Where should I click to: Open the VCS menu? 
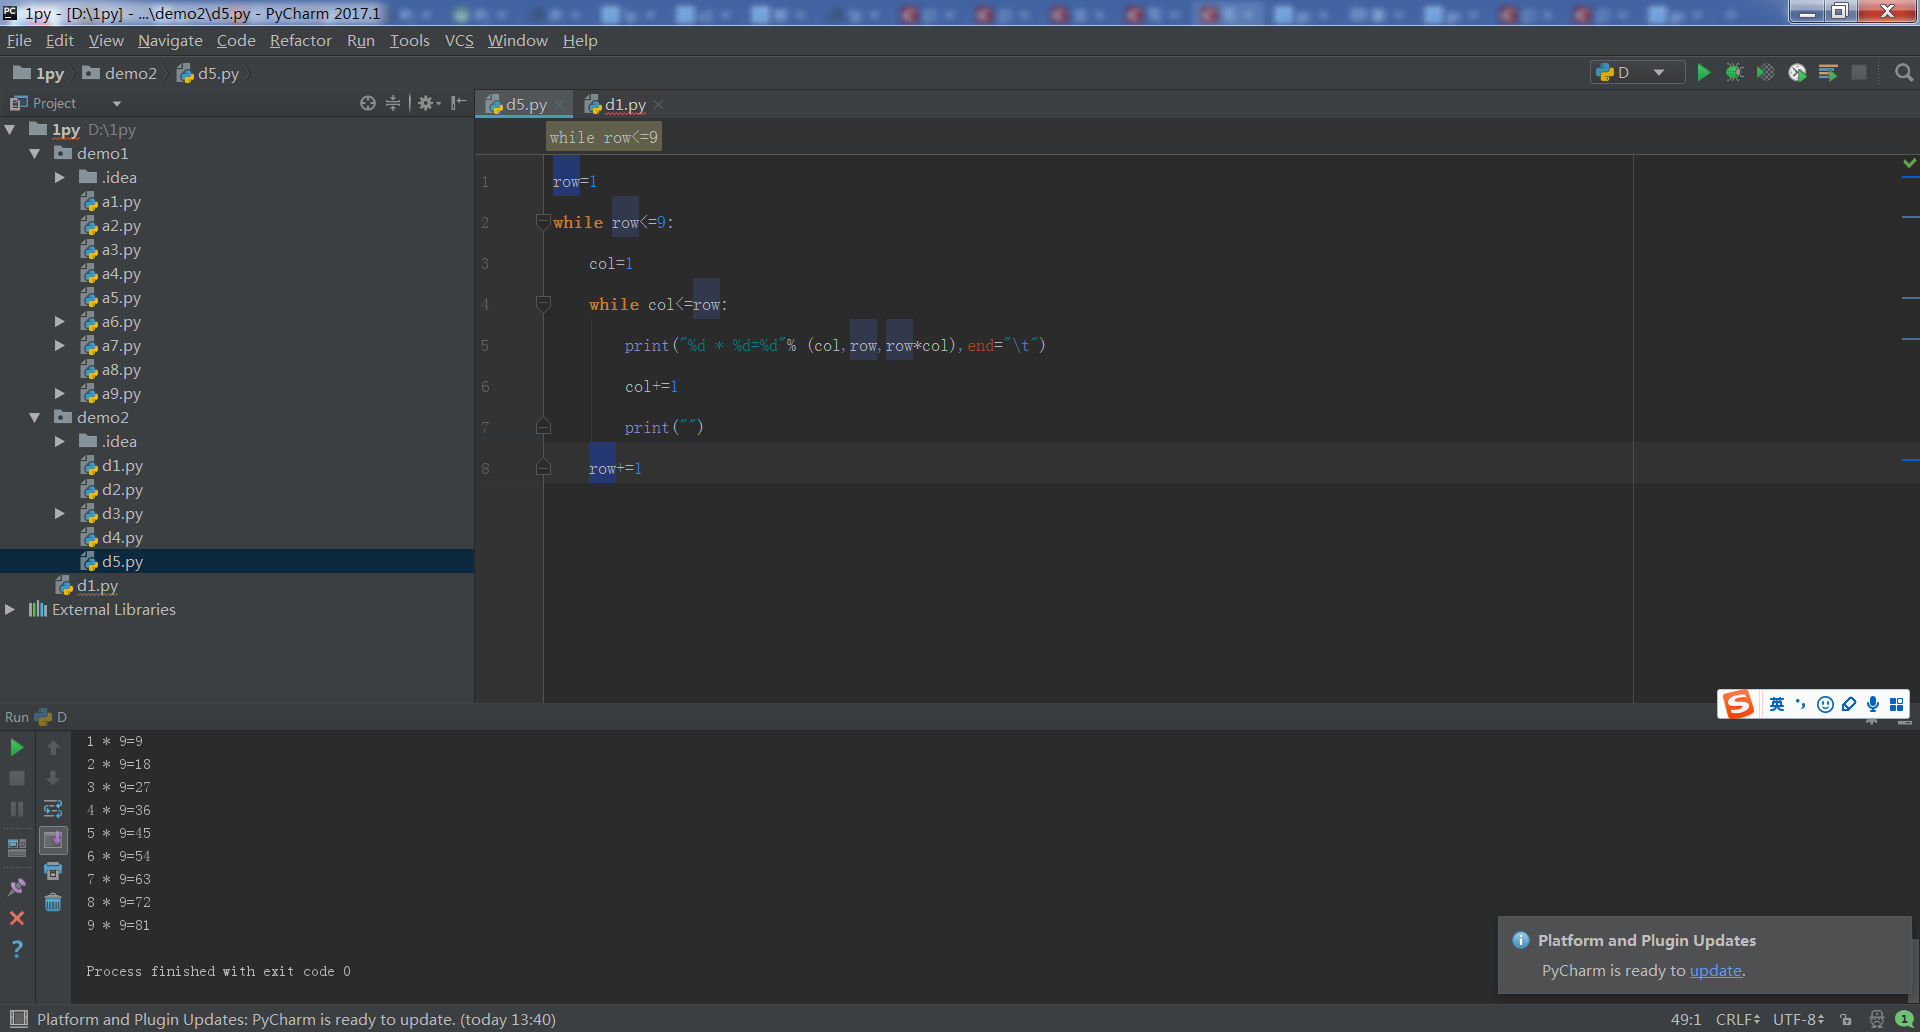tap(459, 40)
